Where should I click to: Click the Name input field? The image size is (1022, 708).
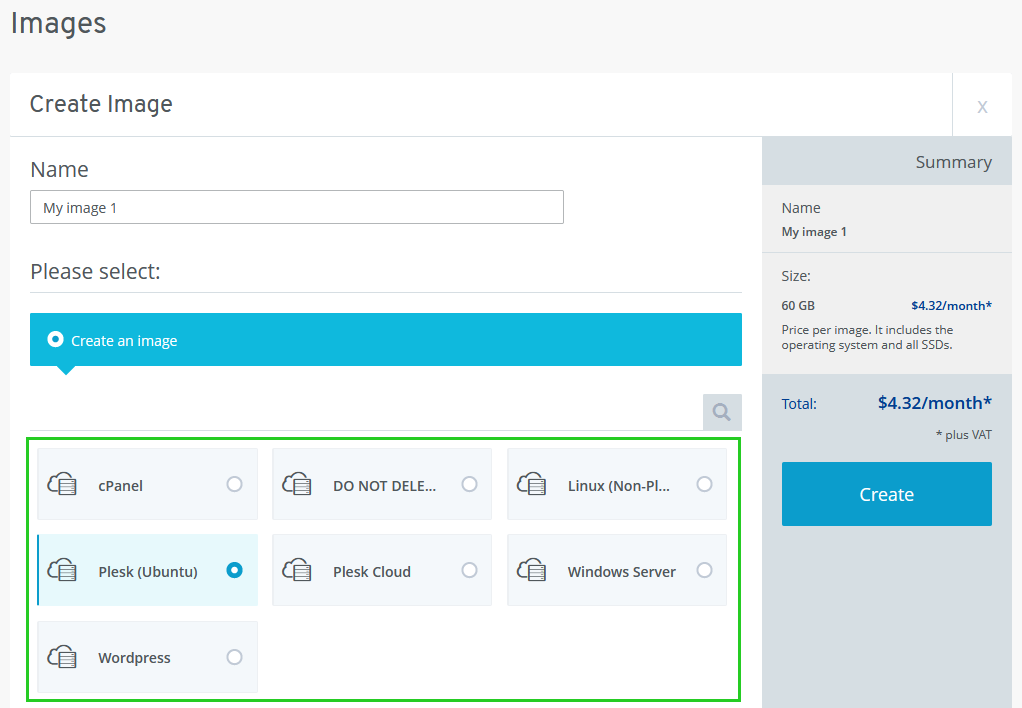pyautogui.click(x=296, y=207)
